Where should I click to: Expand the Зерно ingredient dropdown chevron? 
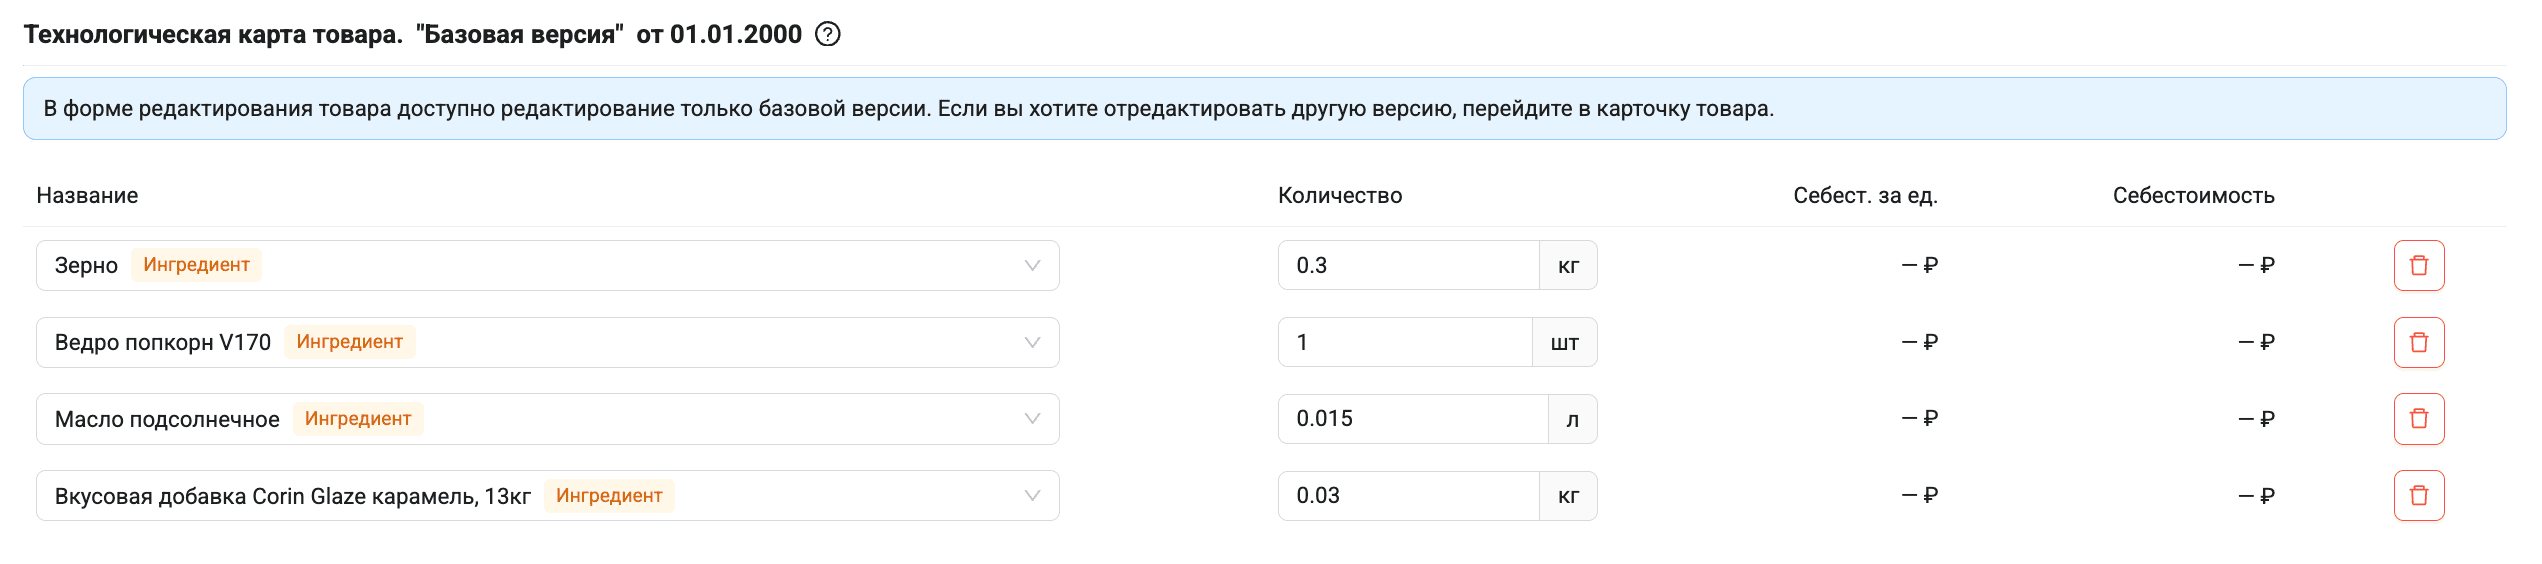tap(1032, 265)
